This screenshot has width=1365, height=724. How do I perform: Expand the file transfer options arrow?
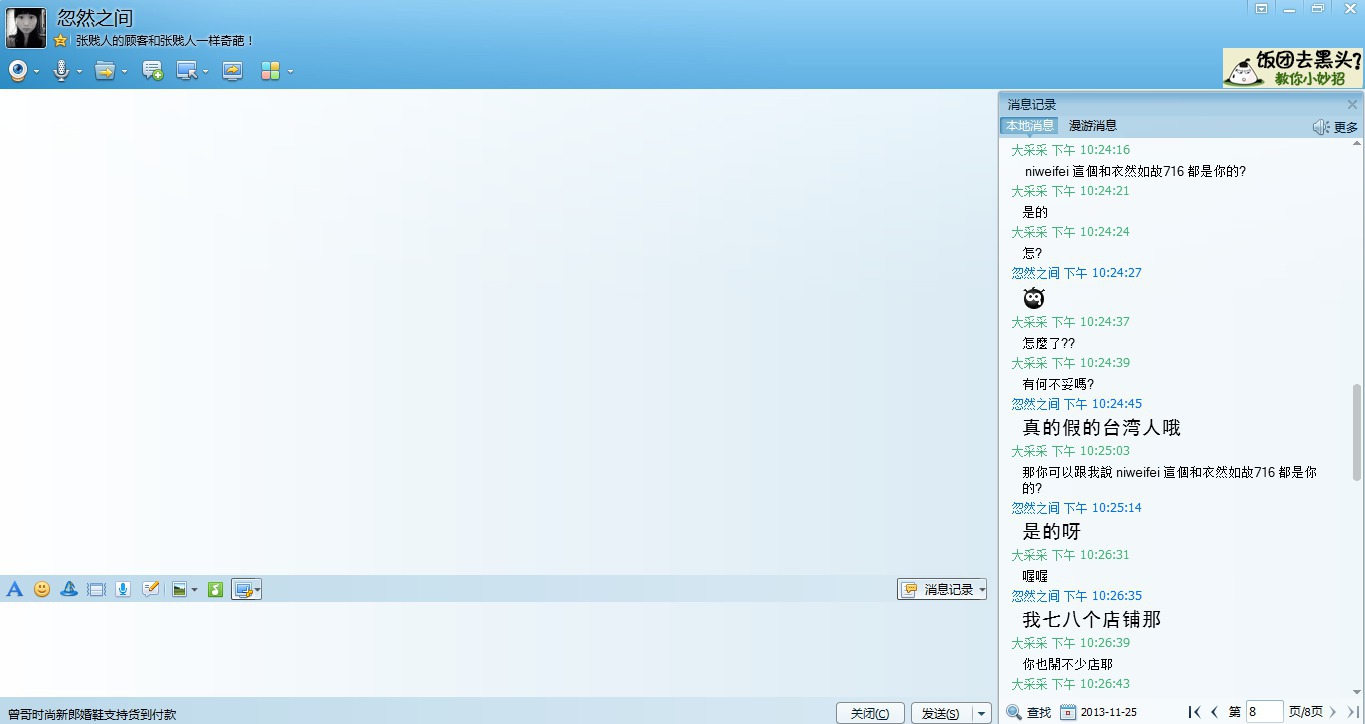(x=124, y=72)
